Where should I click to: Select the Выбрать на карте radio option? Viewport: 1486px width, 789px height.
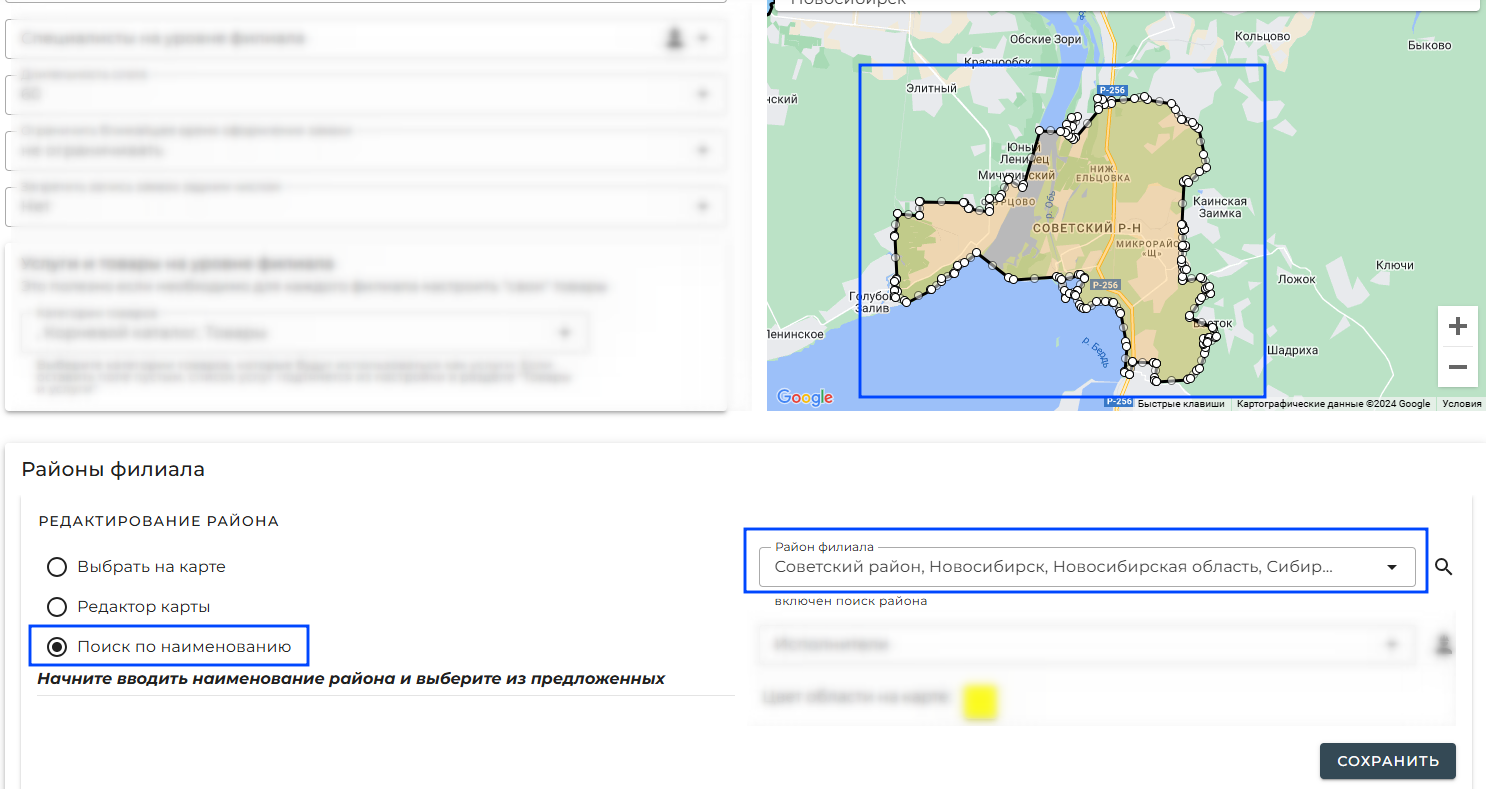click(57, 567)
